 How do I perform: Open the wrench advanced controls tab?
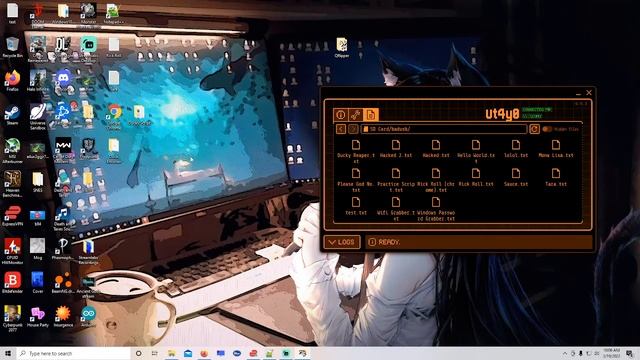(356, 115)
